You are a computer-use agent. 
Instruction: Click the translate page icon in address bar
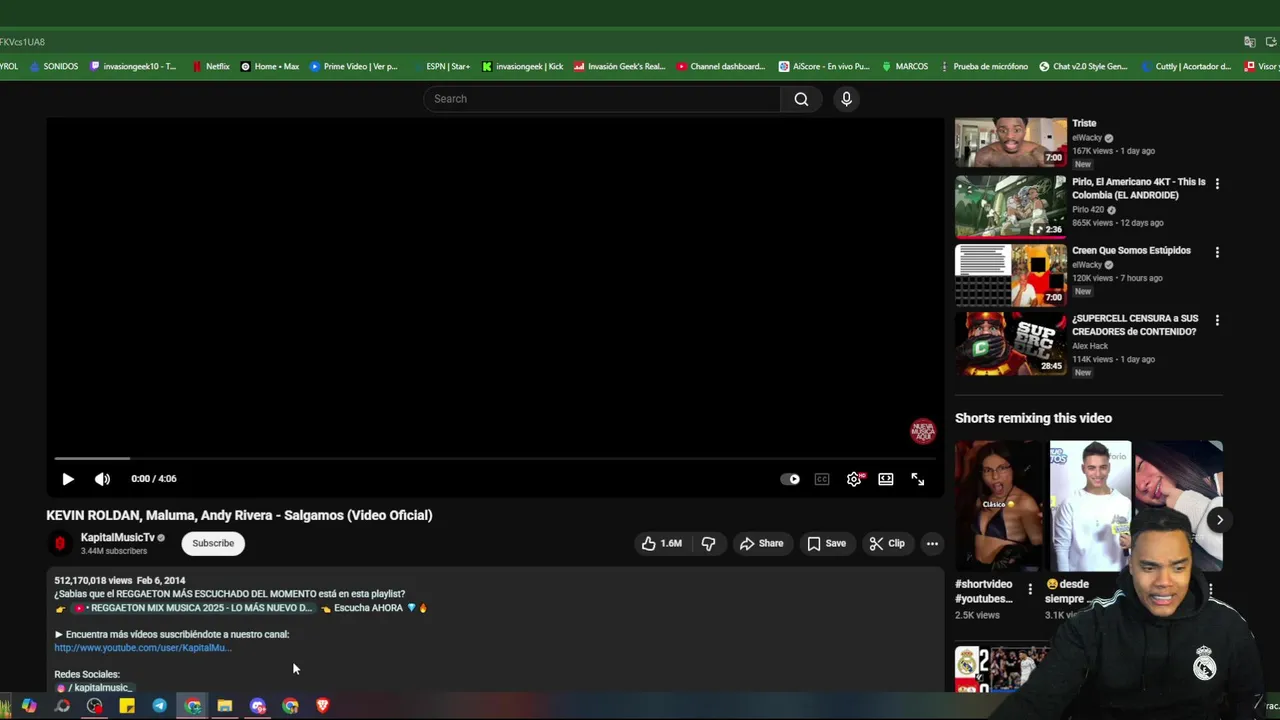pyautogui.click(x=1250, y=42)
